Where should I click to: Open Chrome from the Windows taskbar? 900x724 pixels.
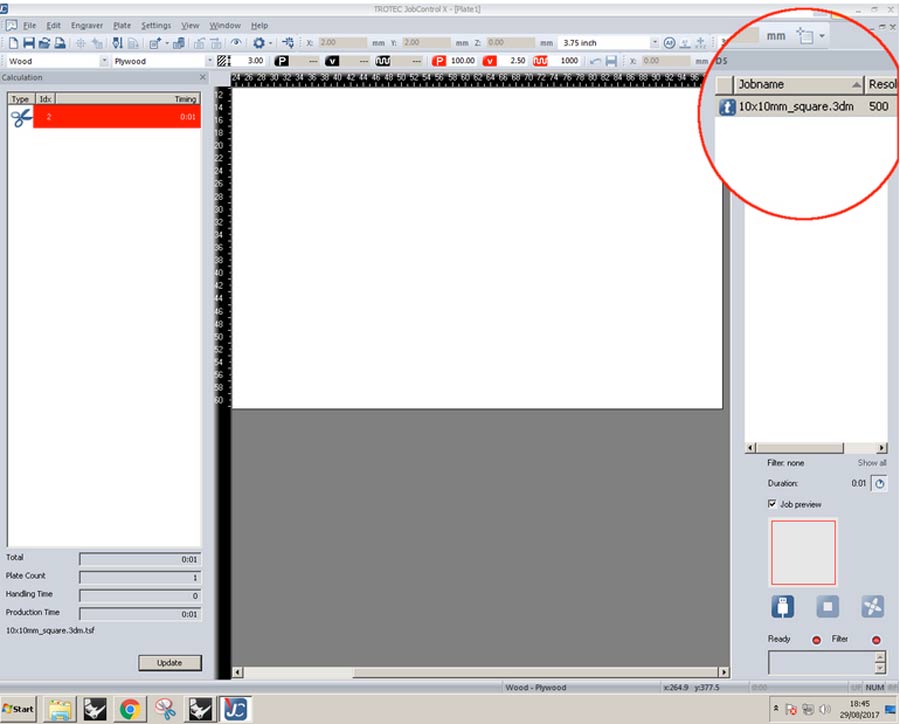coord(128,709)
